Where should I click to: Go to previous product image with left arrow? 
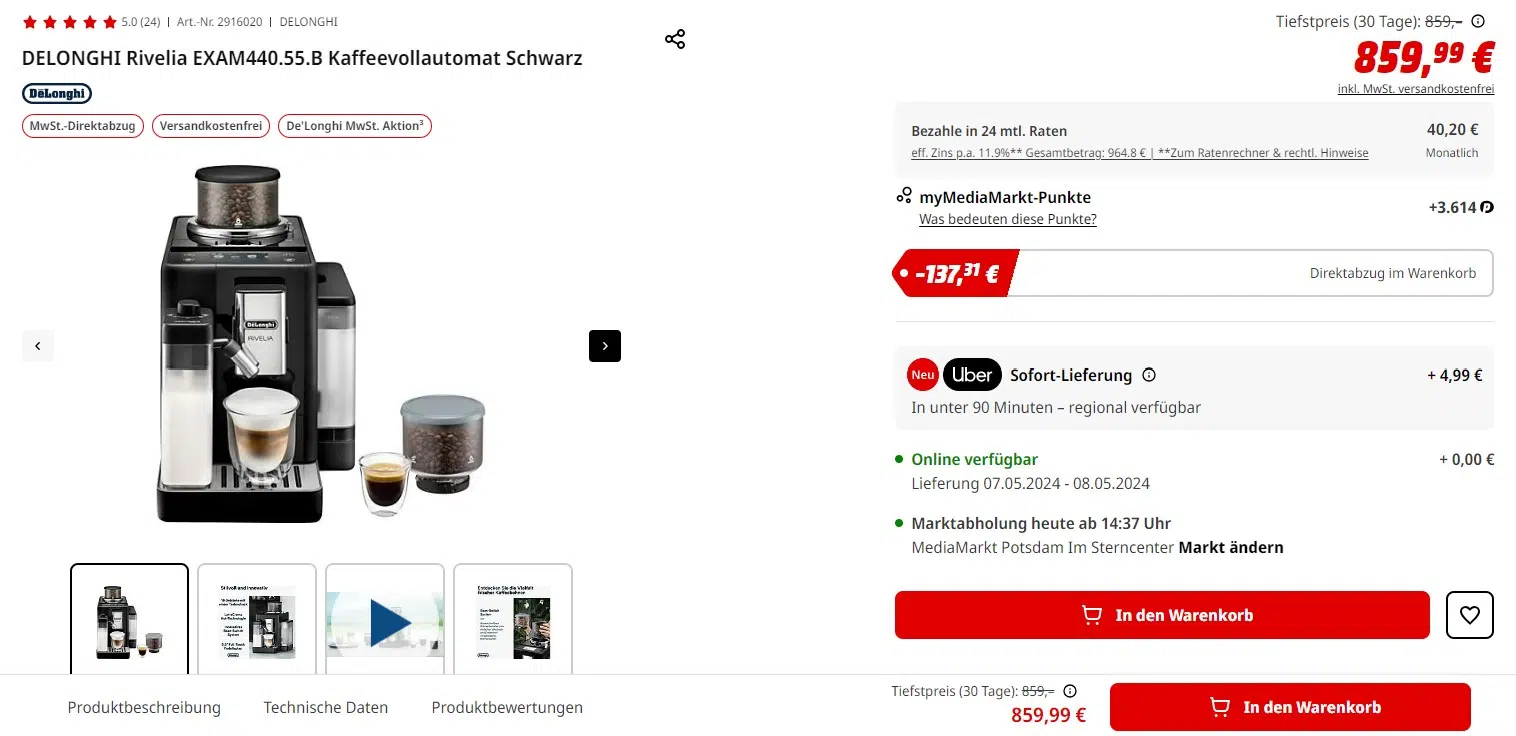[x=38, y=346]
